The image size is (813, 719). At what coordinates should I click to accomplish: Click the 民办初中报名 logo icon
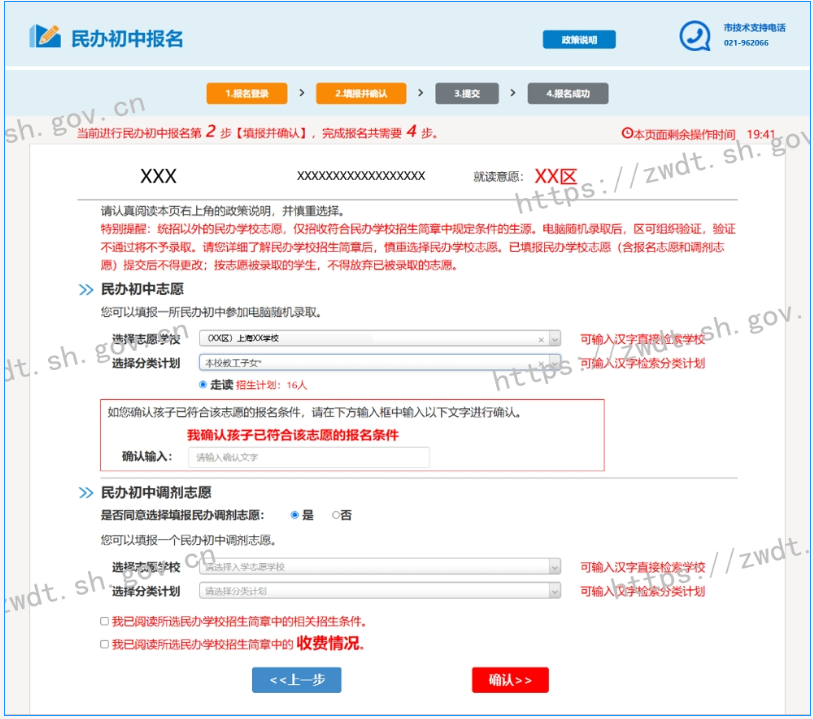[x=45, y=36]
